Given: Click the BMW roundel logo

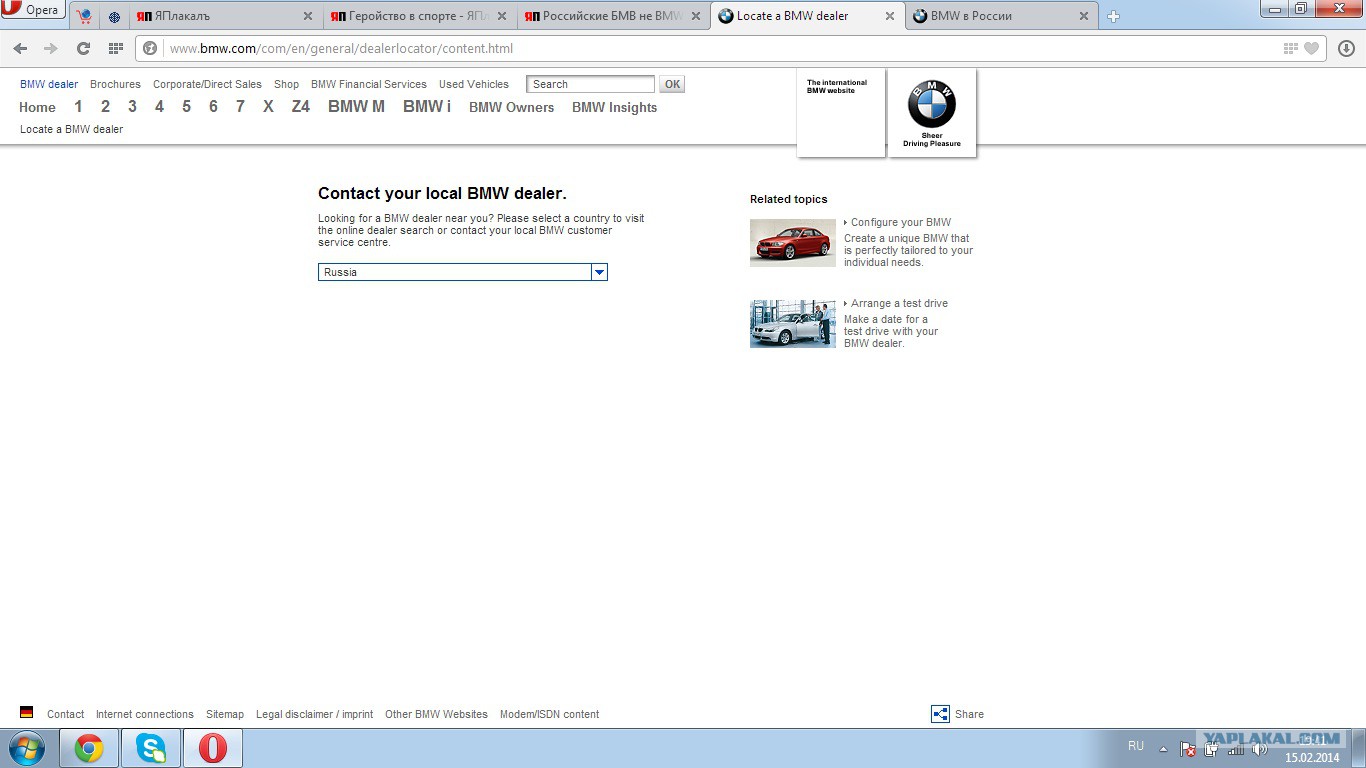Looking at the screenshot, I should point(932,104).
